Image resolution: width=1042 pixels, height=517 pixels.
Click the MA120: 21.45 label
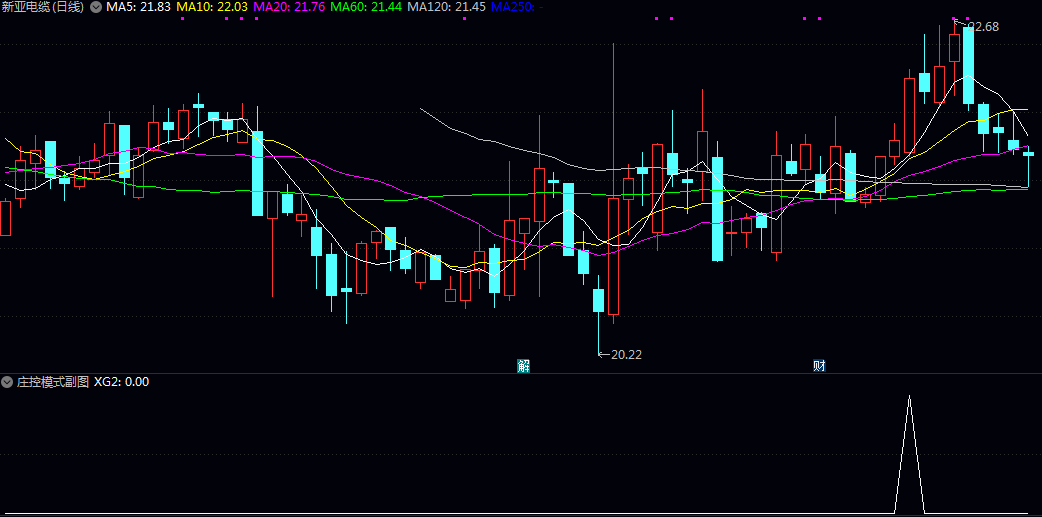[446, 7]
